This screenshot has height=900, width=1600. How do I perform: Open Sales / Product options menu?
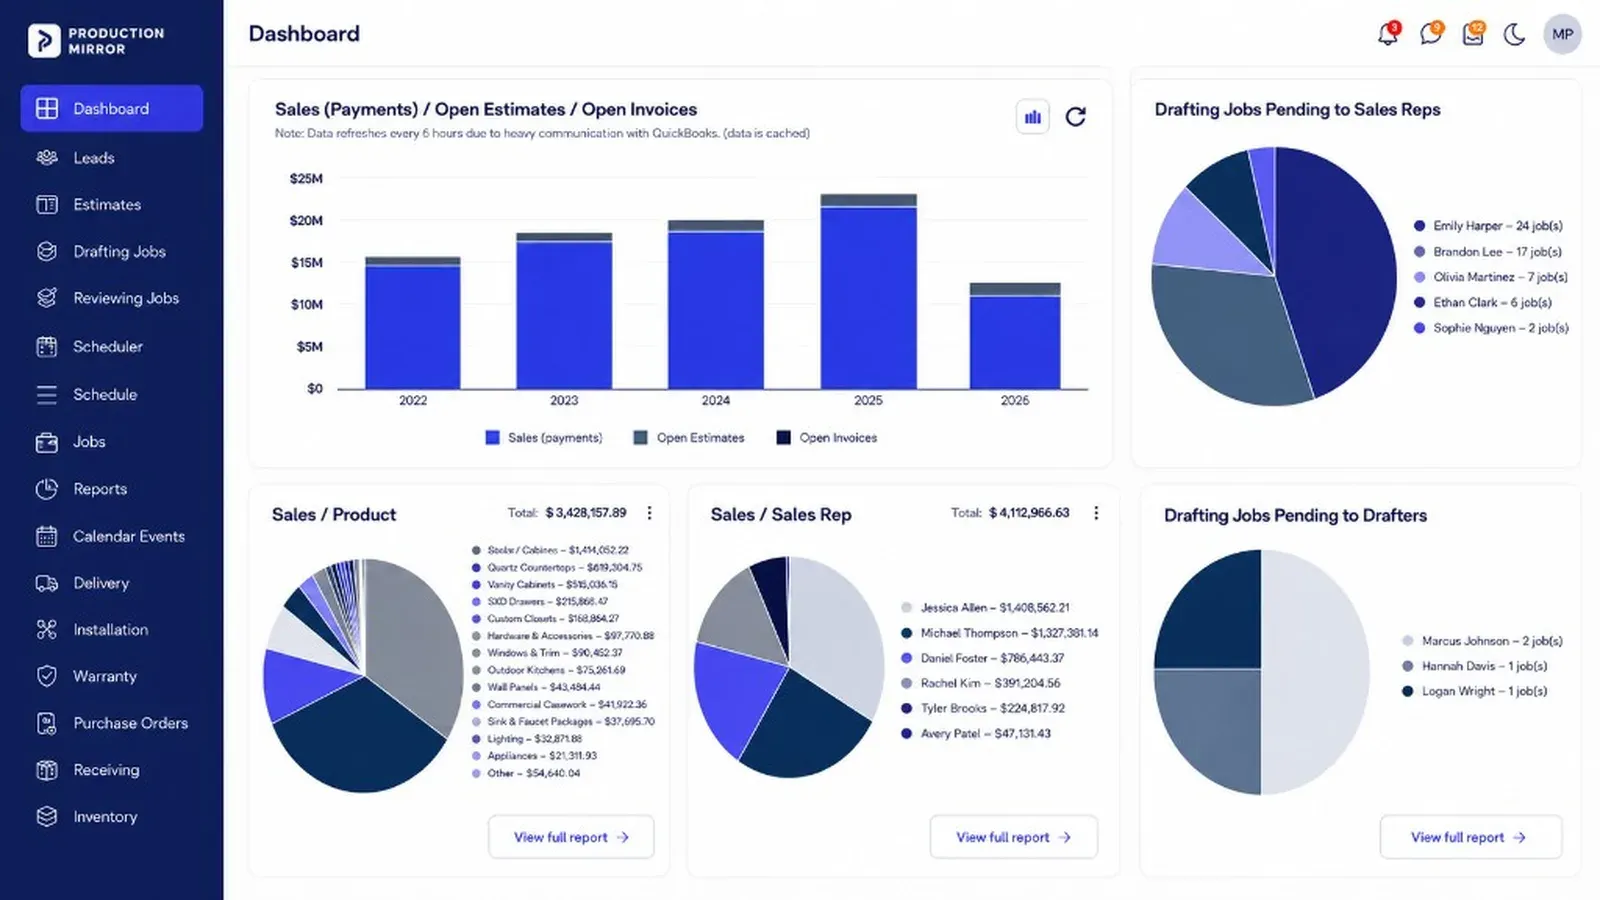(x=649, y=513)
